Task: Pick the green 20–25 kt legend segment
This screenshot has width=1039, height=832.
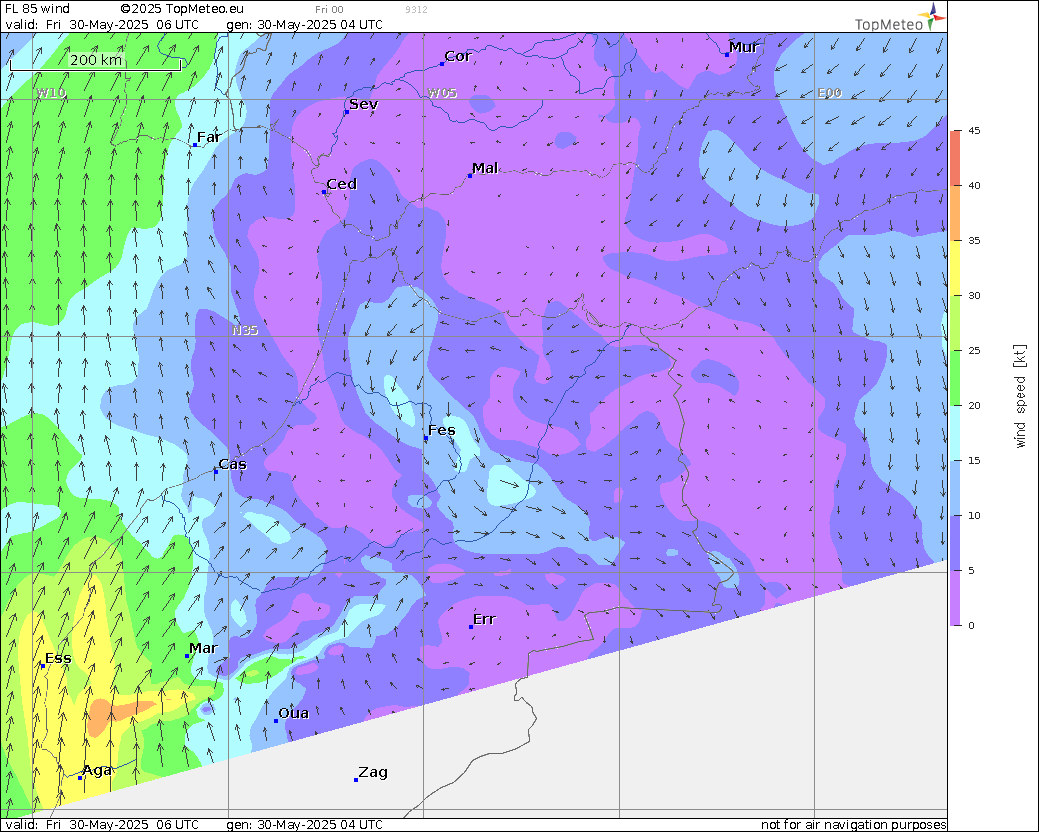Action: click(956, 378)
